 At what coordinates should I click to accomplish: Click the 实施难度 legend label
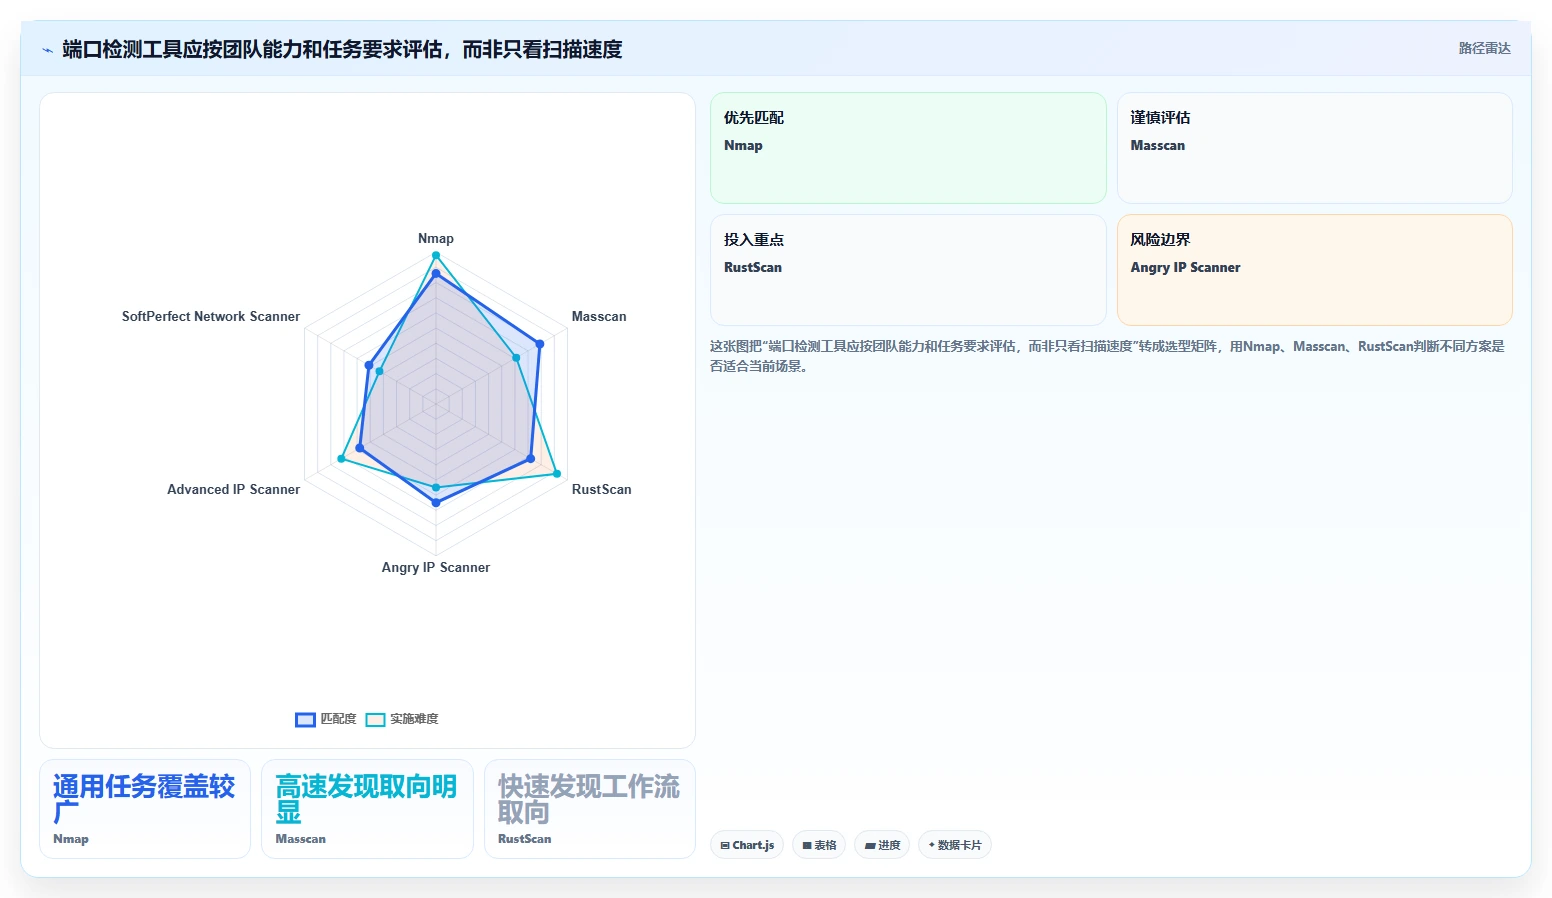414,719
